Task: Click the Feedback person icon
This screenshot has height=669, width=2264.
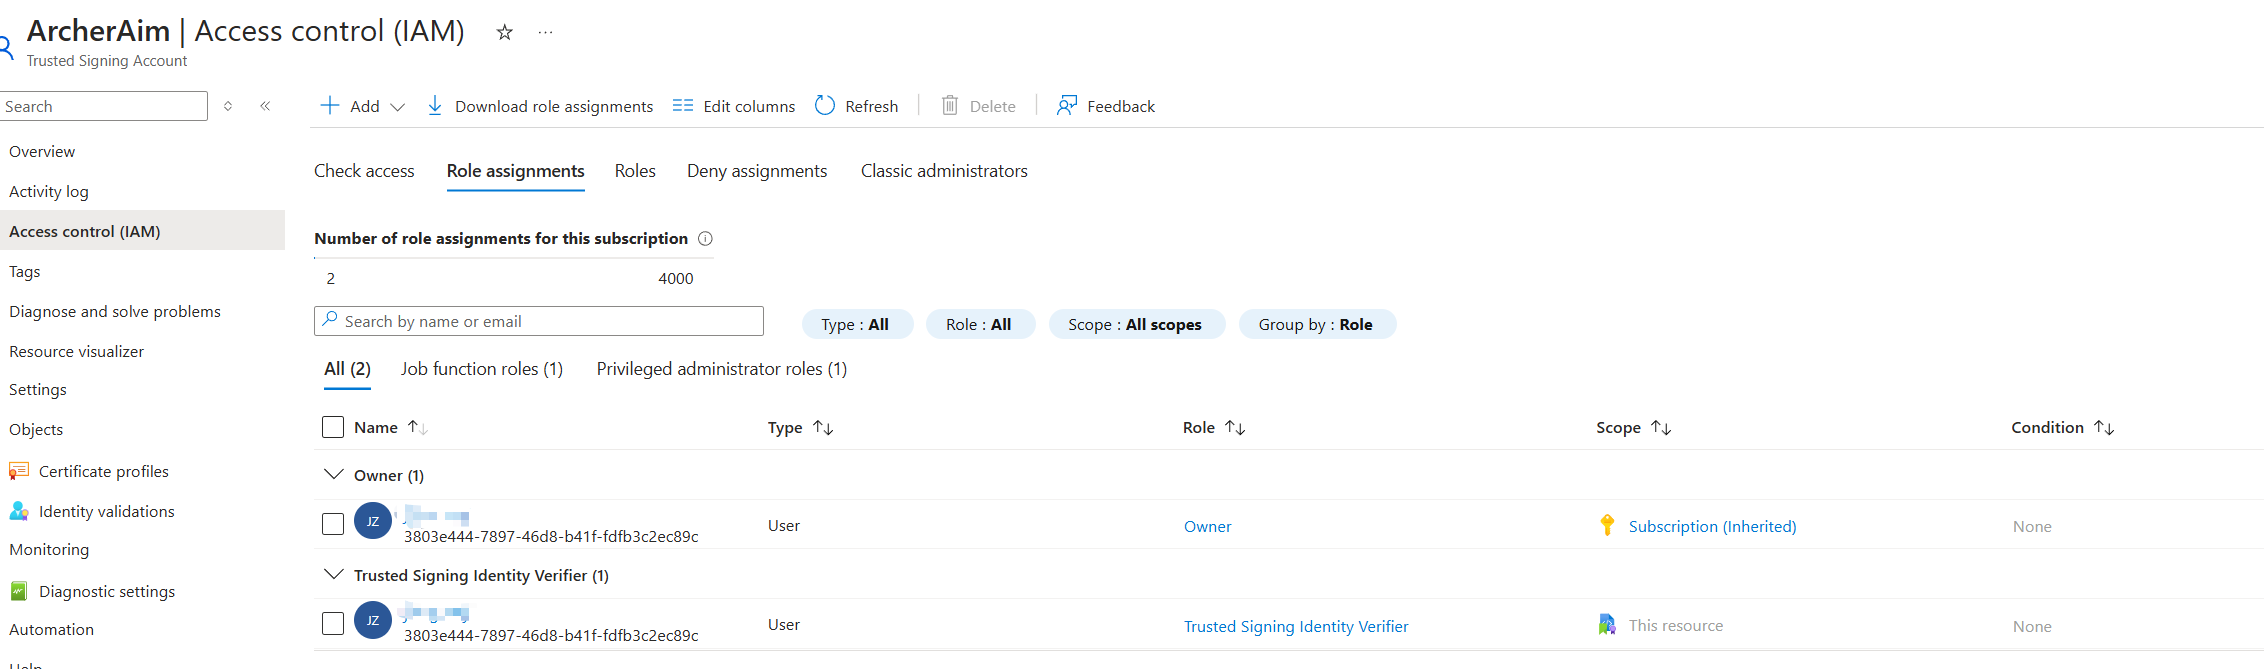Action: pyautogui.click(x=1067, y=105)
